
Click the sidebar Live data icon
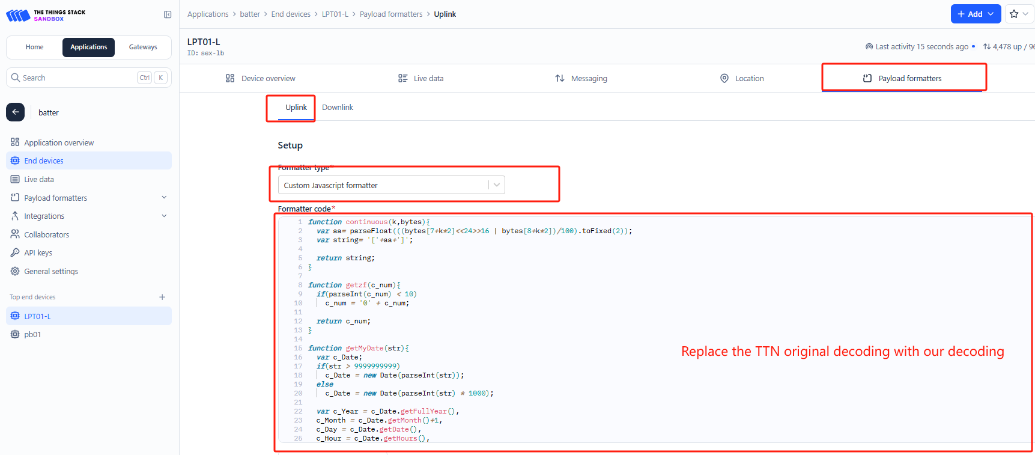click(x=15, y=179)
